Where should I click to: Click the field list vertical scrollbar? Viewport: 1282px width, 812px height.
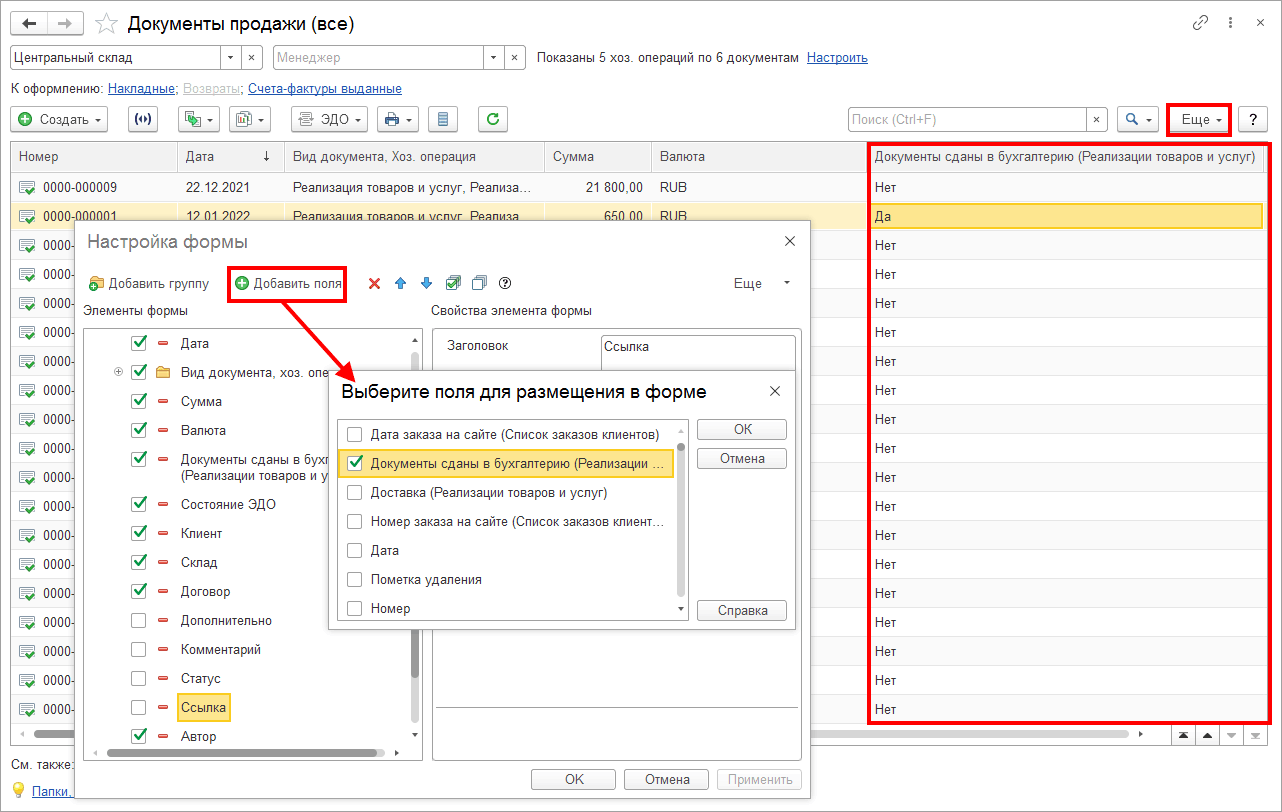point(681,520)
